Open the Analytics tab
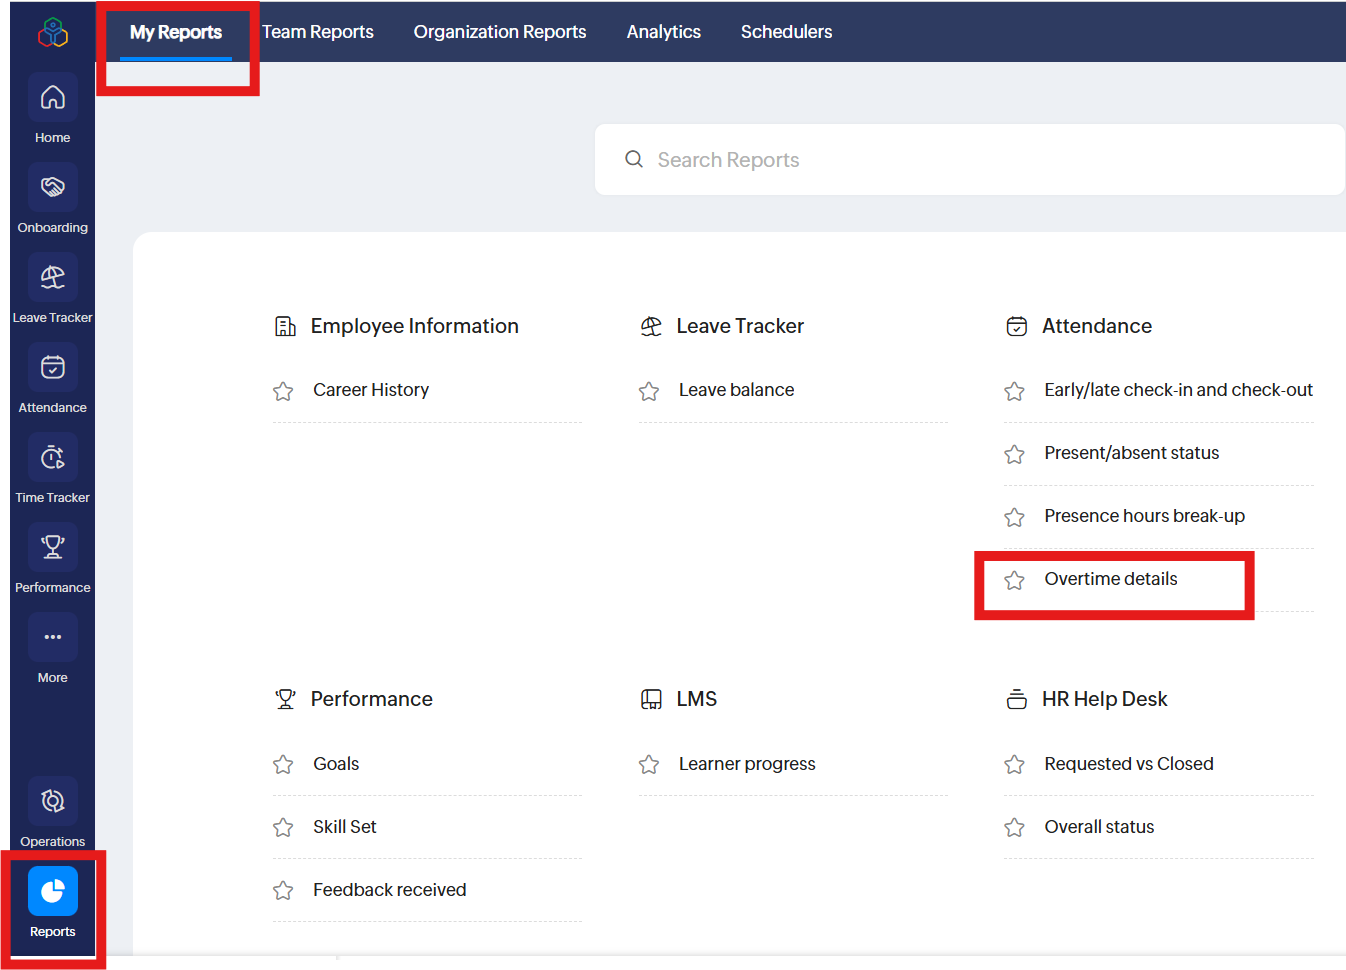1346x970 pixels. [x=664, y=32]
